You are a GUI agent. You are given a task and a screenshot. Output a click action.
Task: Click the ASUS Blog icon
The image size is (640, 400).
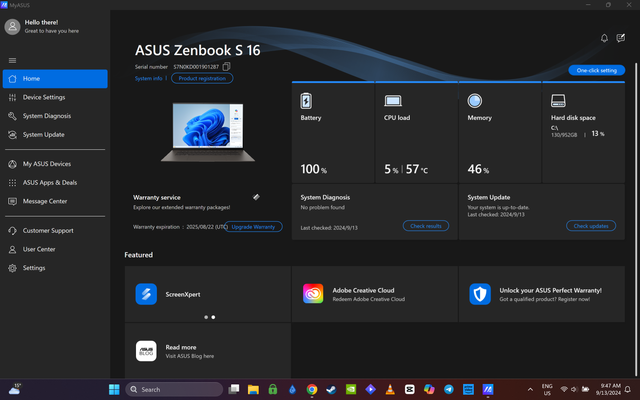click(146, 351)
